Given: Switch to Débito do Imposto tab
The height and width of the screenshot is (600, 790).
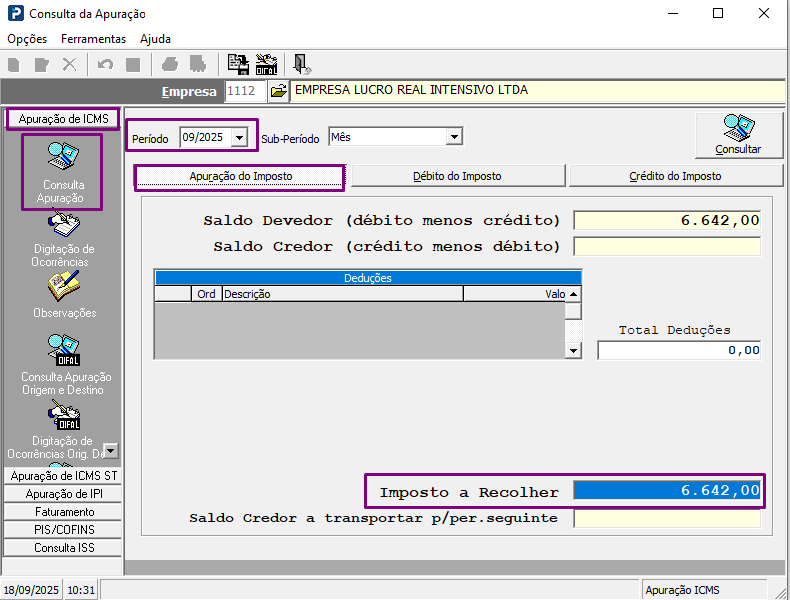Looking at the screenshot, I should [x=457, y=176].
